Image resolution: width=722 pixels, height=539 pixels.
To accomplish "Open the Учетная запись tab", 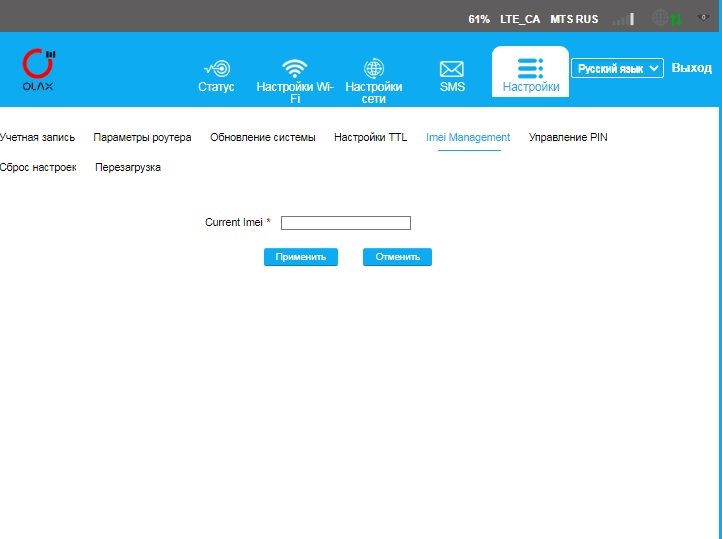I will (x=37, y=137).
